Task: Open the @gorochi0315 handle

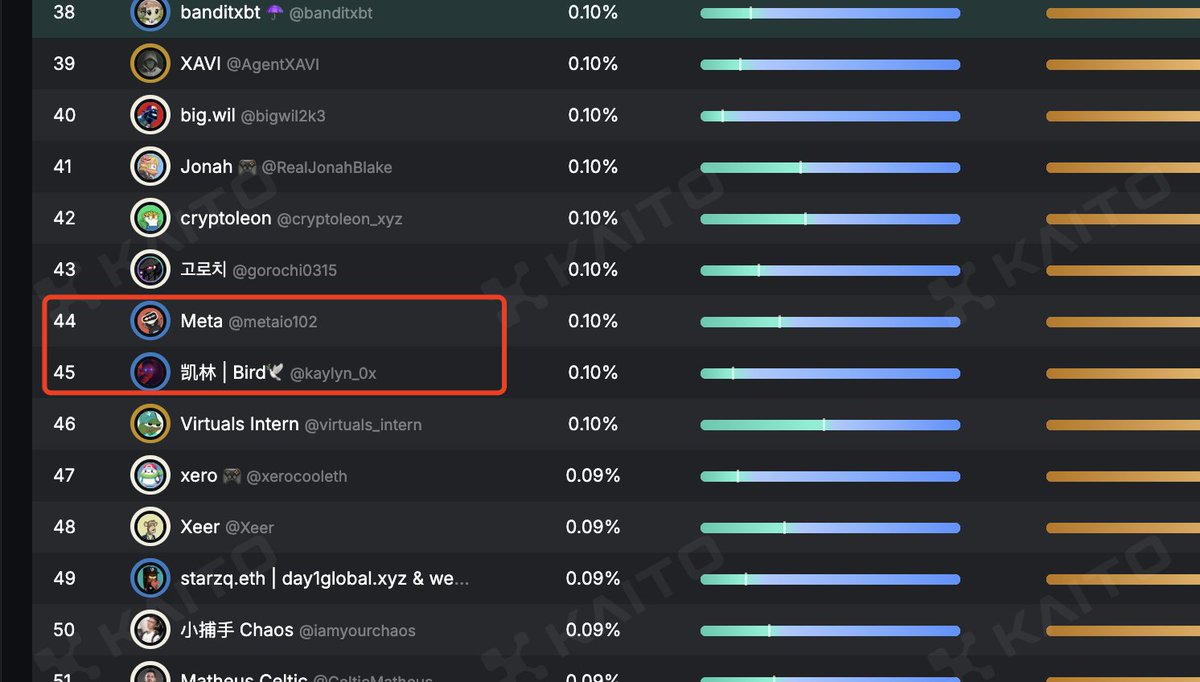Action: tap(285, 270)
